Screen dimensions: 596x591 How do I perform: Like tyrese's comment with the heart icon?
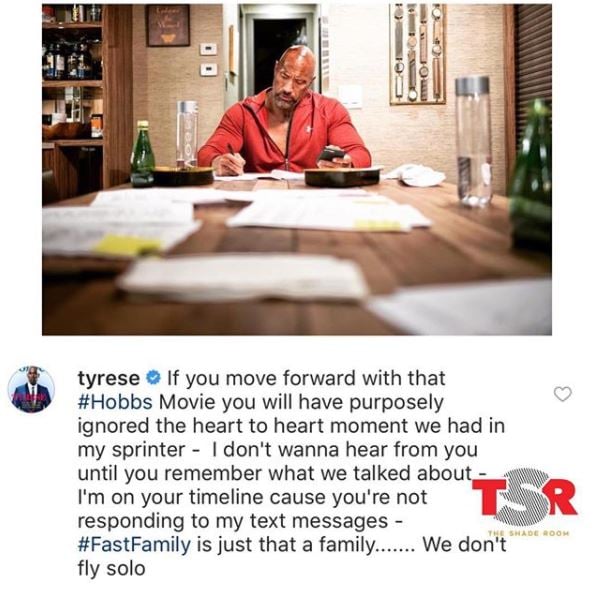563,394
